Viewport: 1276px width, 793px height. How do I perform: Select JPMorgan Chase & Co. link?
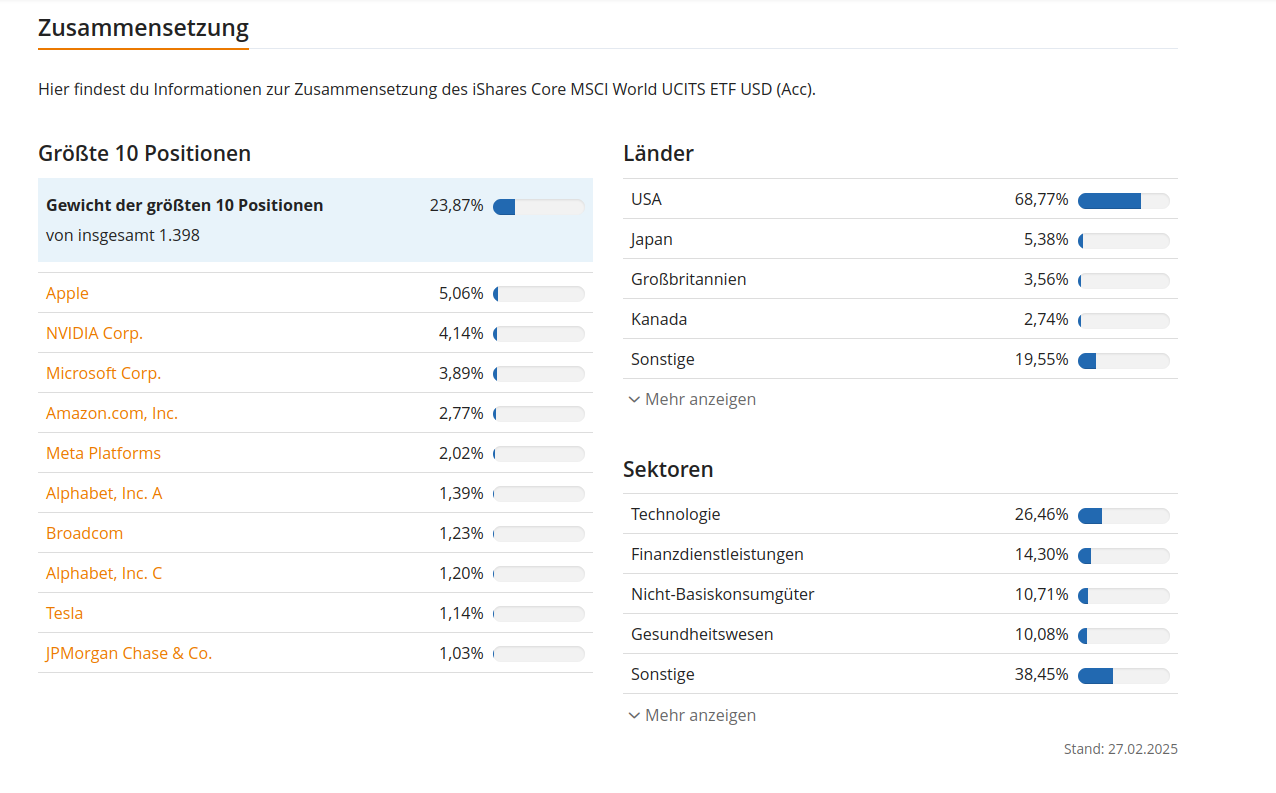click(129, 653)
